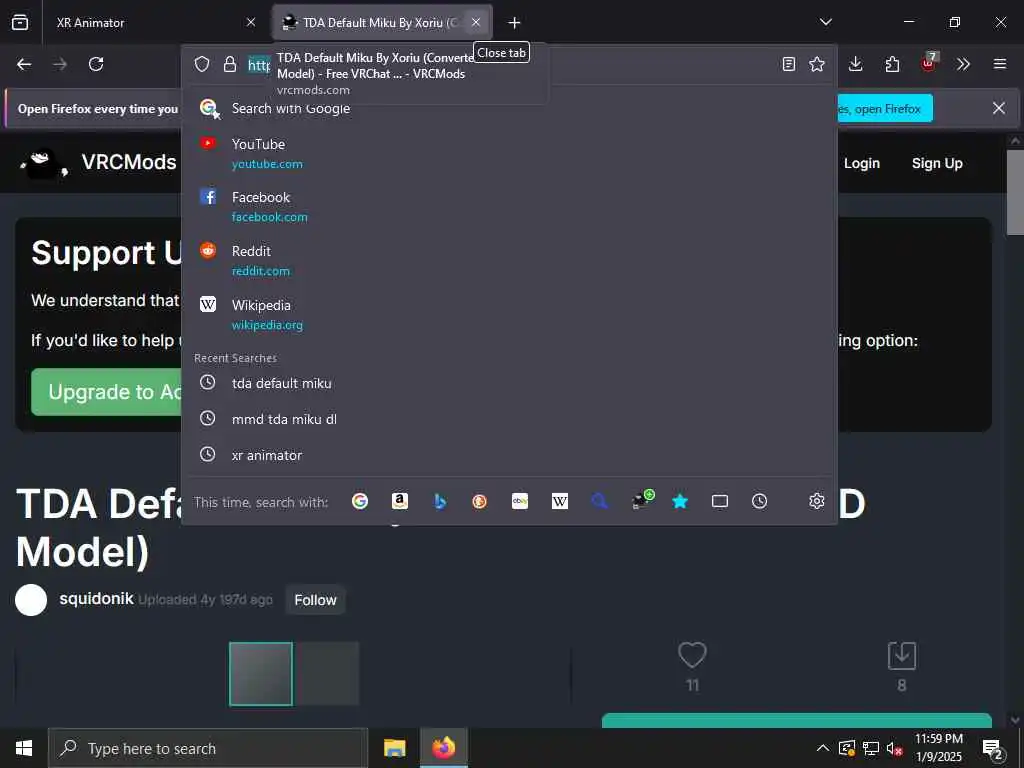Search with Wikipedia one-off icon
Screen dimensions: 1024x768
tap(560, 501)
